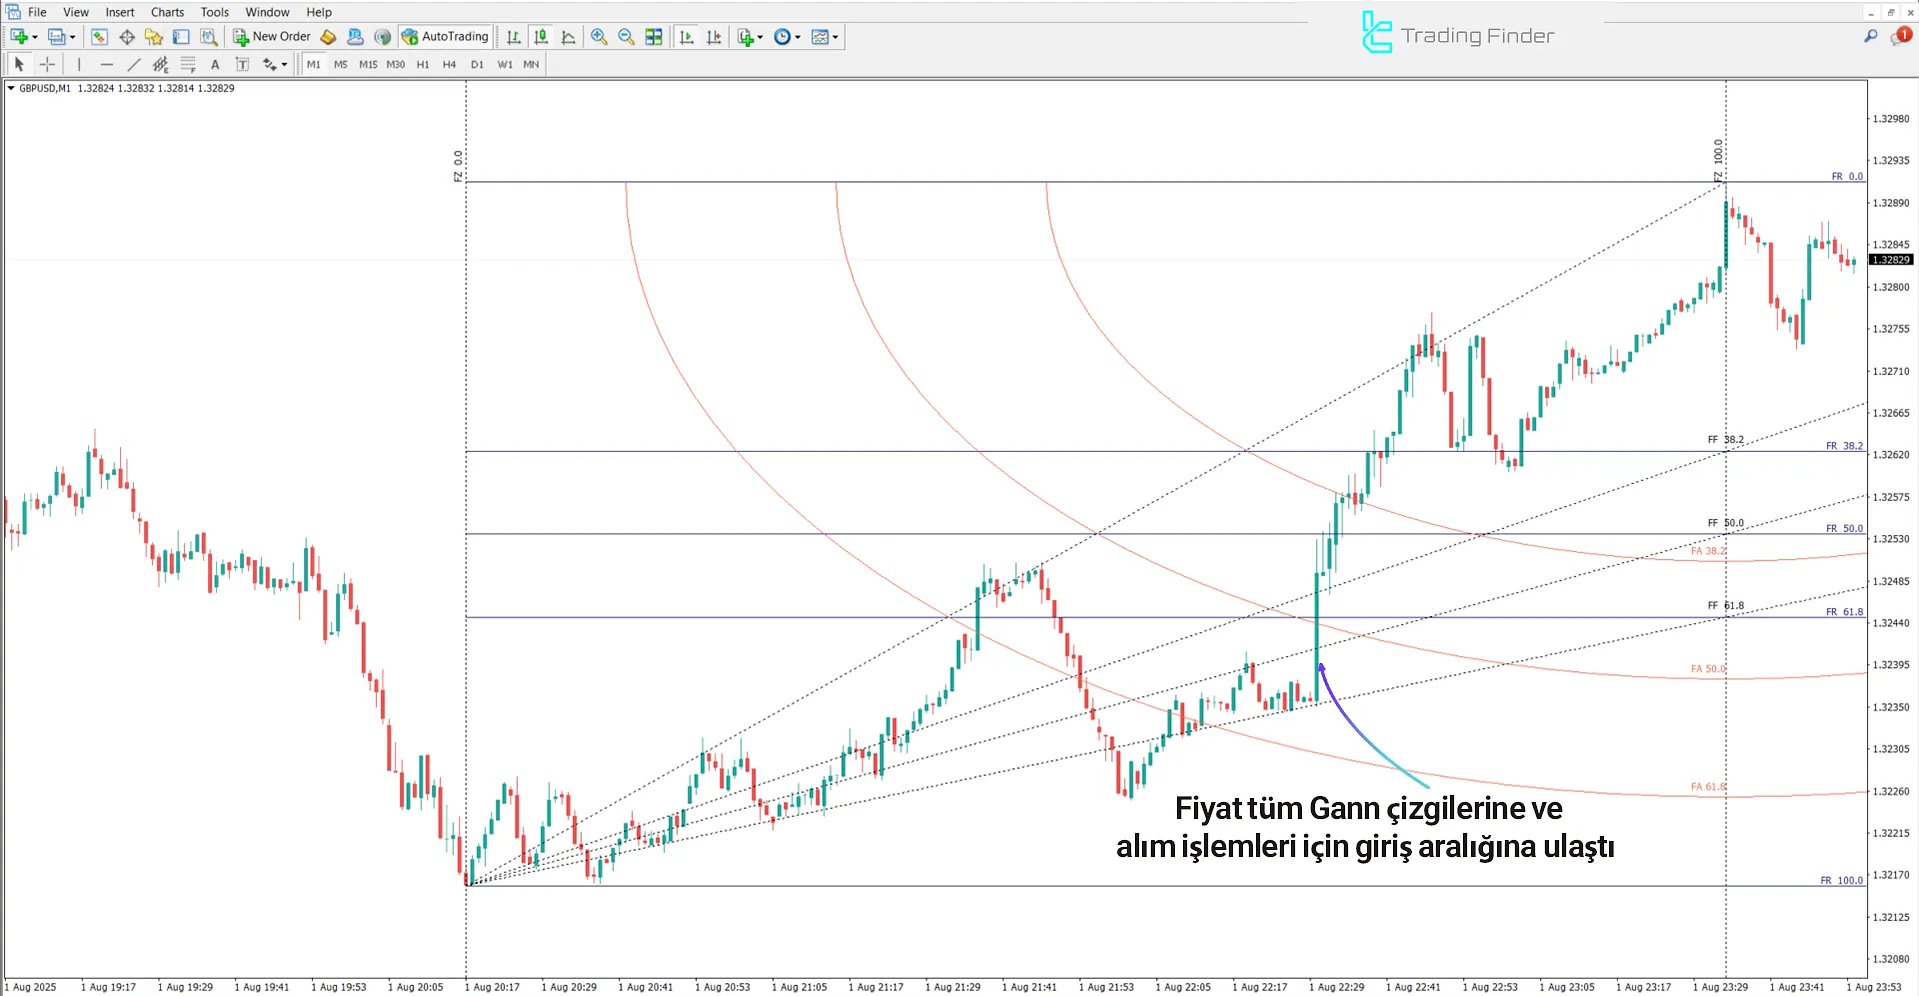Select the Fibonacci retracement drawing tool

click(188, 64)
